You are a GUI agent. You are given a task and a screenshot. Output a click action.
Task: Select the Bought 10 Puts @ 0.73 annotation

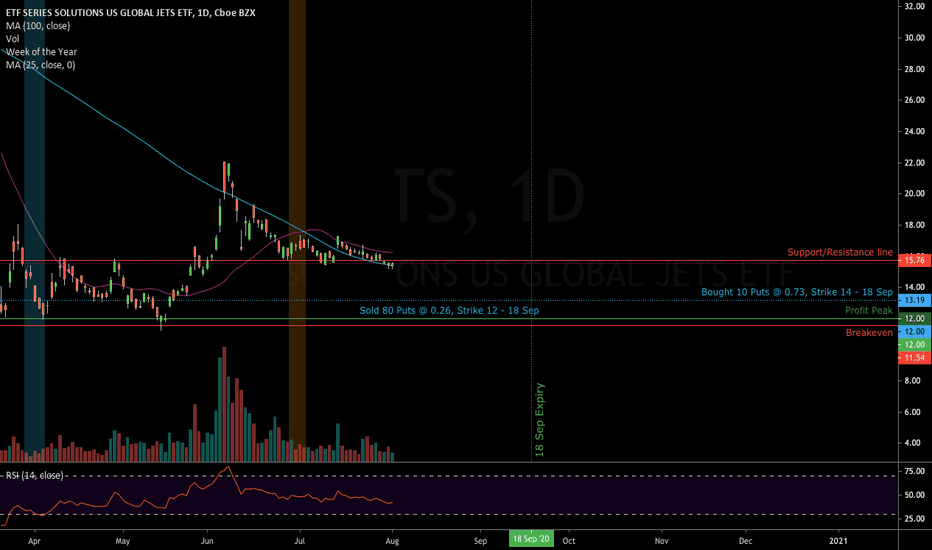tap(796, 292)
